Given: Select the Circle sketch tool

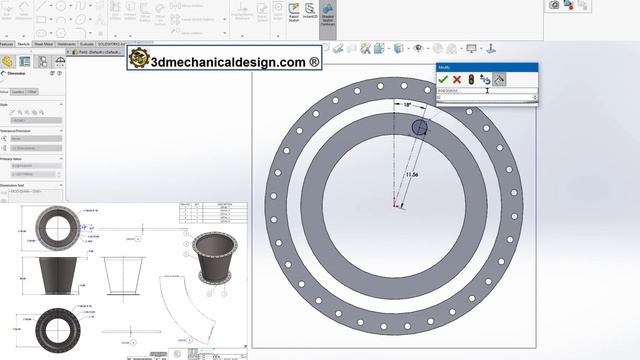Looking at the screenshot, I should pos(60,6).
